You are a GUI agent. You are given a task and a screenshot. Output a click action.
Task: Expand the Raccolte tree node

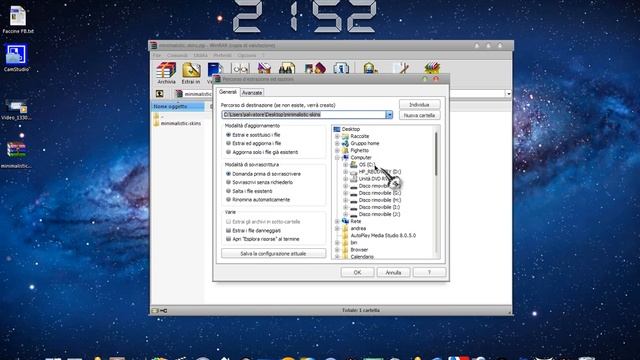(x=338, y=136)
